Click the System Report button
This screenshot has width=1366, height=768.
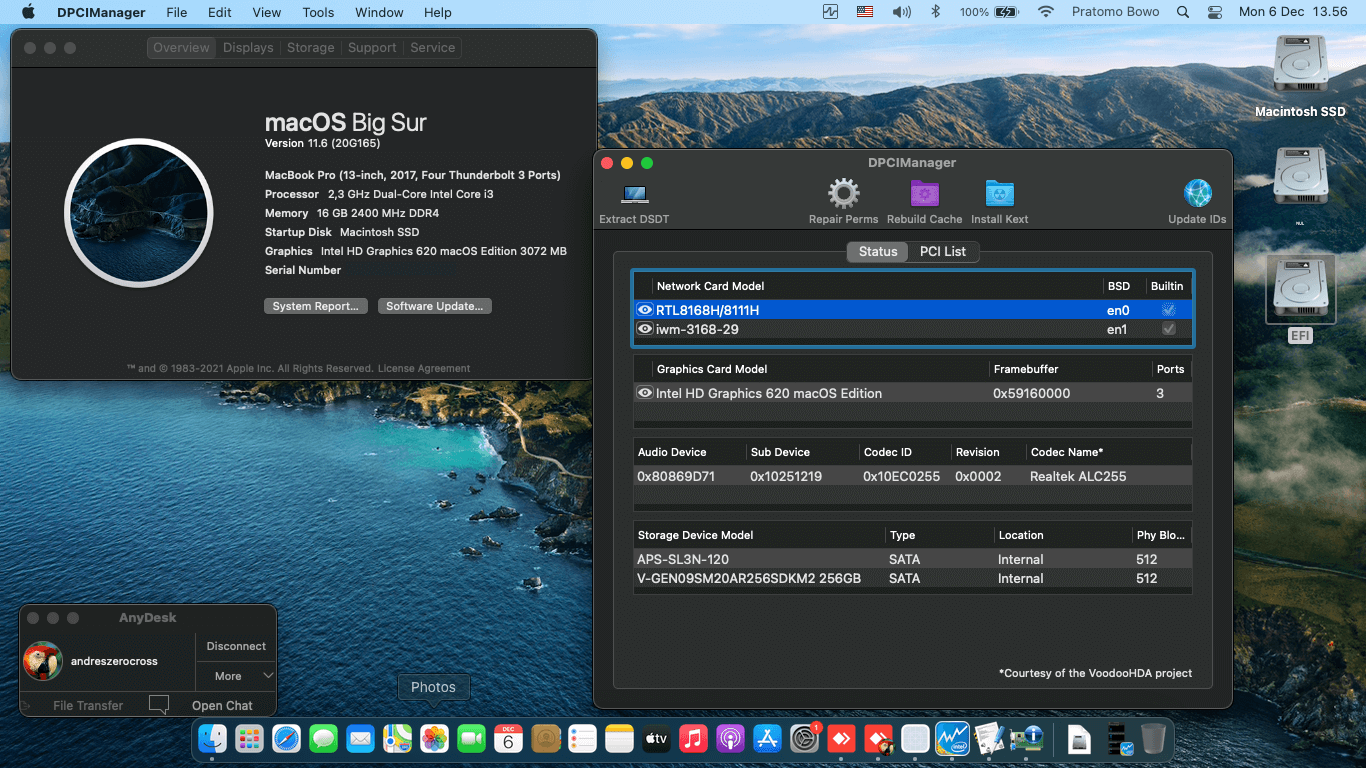pyautogui.click(x=316, y=306)
